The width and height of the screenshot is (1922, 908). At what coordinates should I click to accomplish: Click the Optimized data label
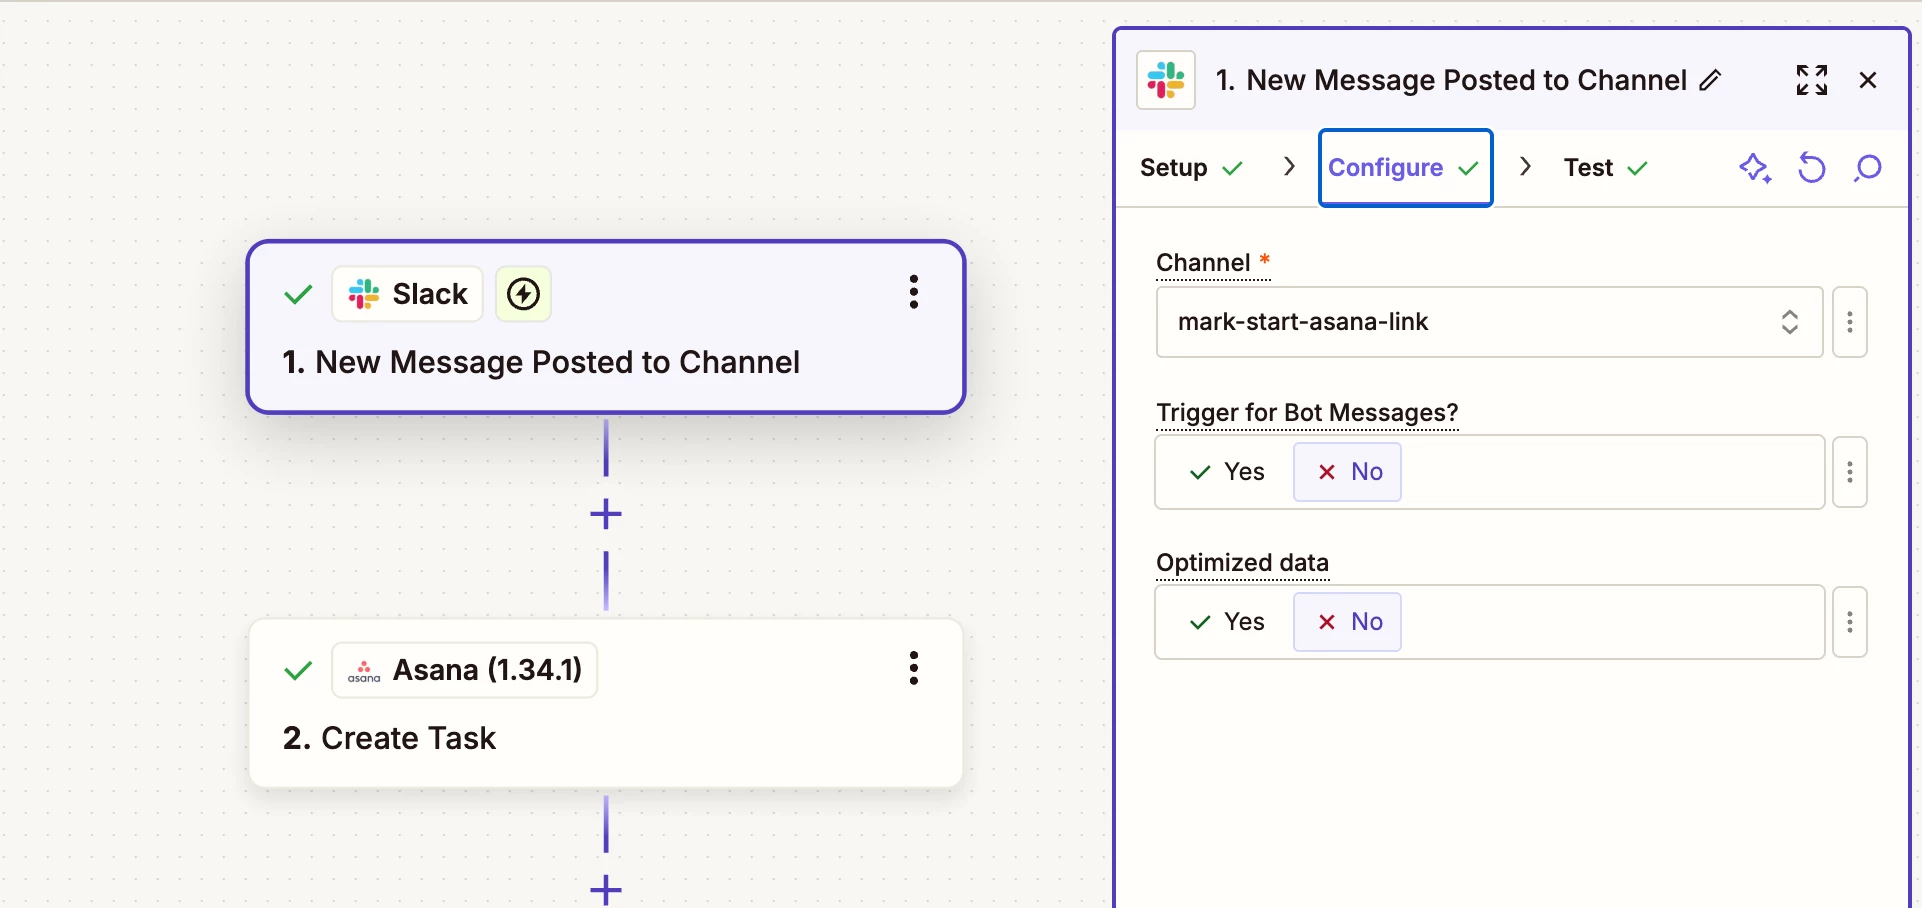1242,563
